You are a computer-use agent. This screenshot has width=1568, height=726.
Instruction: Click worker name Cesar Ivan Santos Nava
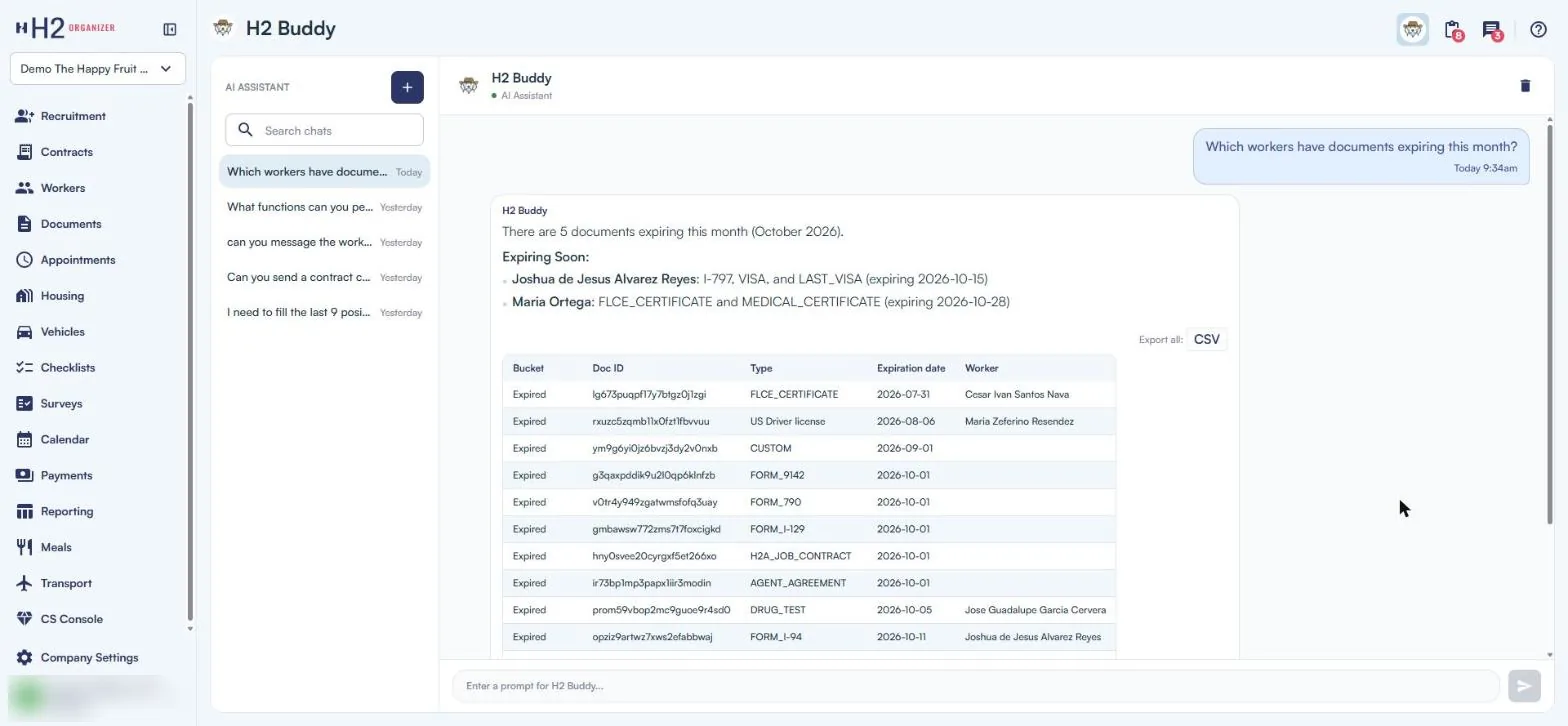[x=1017, y=395]
